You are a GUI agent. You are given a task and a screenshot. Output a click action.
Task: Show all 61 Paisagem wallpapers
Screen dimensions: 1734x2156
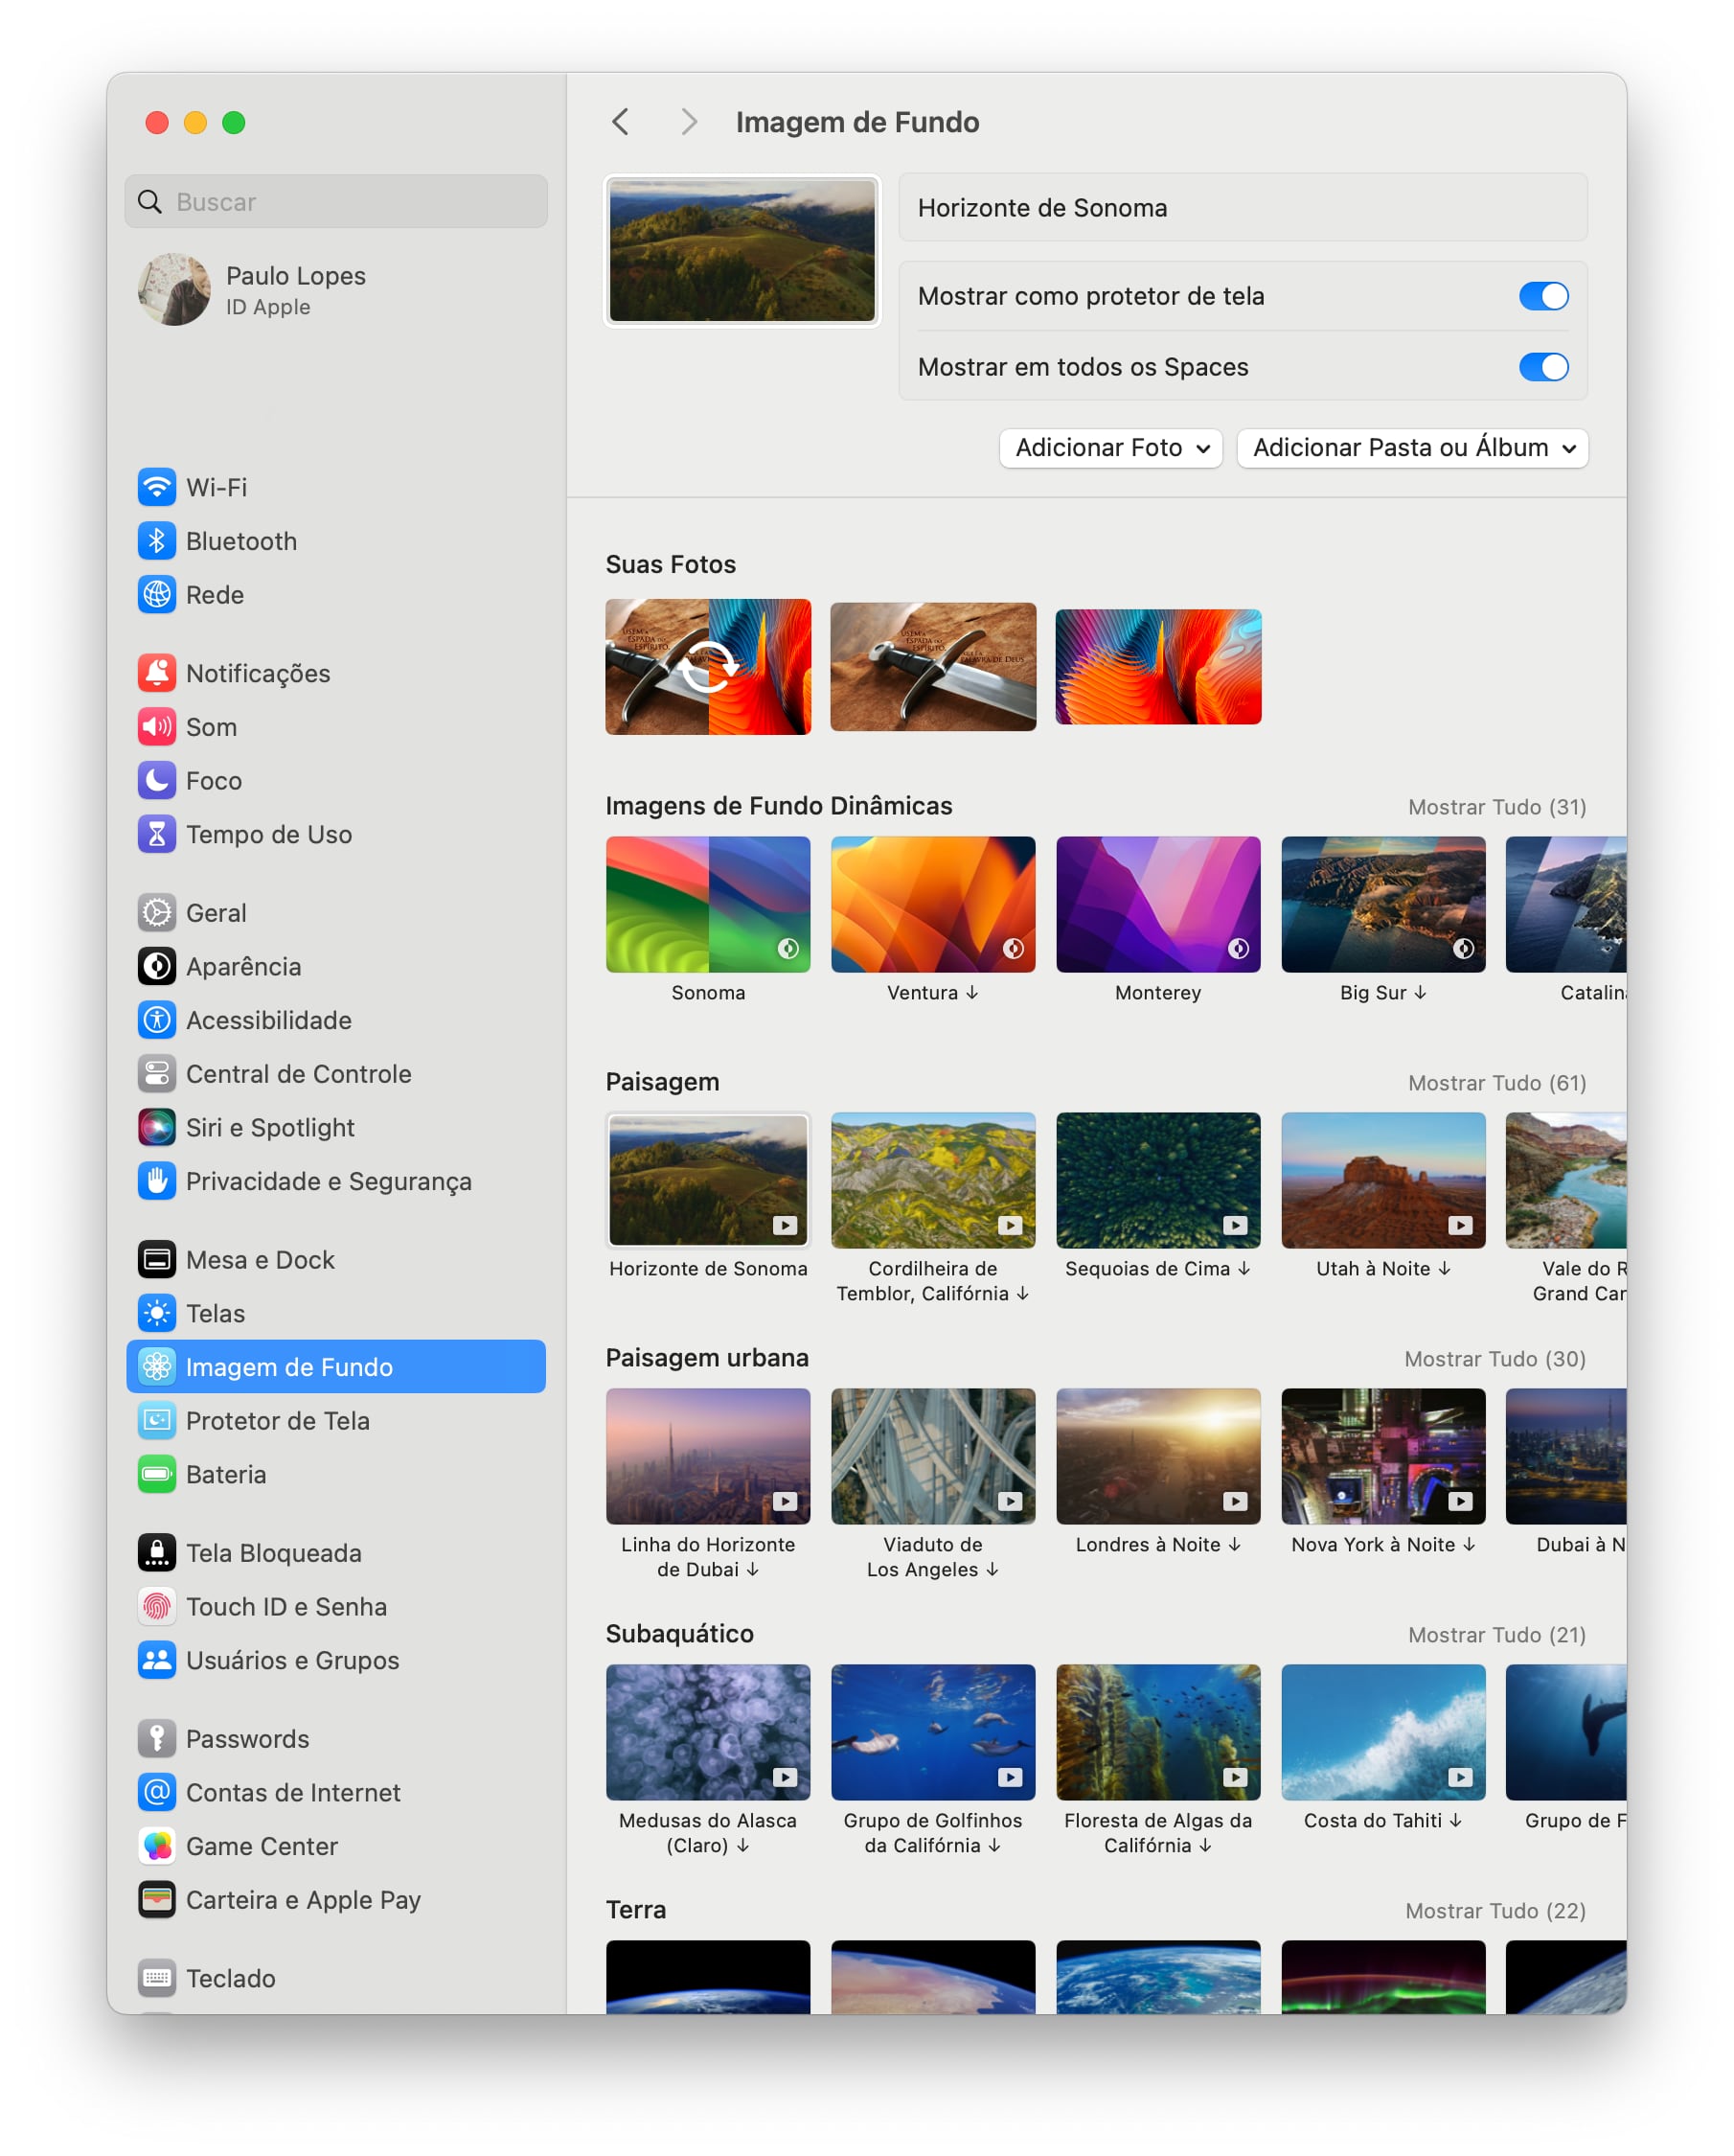click(x=1496, y=1083)
